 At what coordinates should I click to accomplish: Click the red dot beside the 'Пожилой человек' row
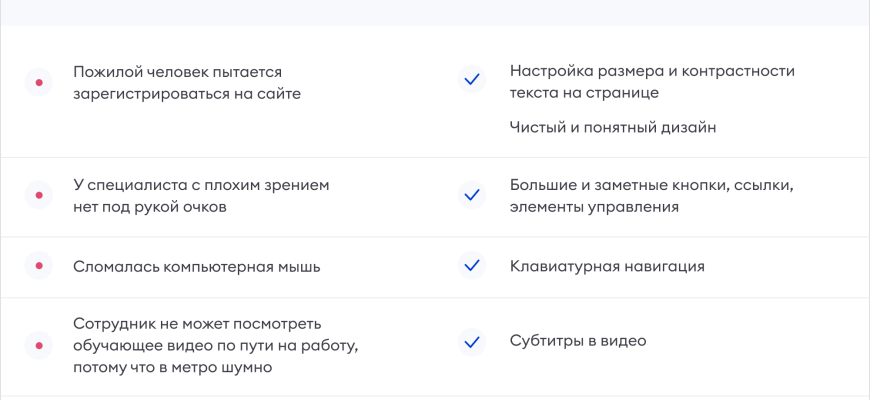(x=38, y=82)
